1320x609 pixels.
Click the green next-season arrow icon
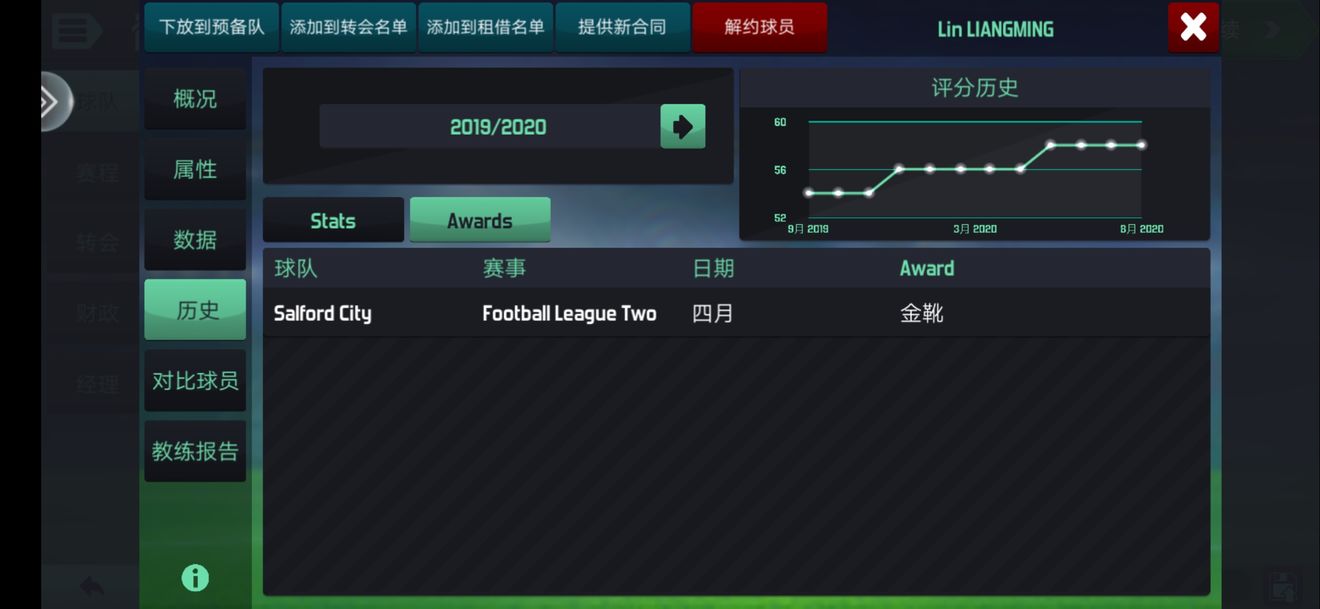pyautogui.click(x=683, y=126)
